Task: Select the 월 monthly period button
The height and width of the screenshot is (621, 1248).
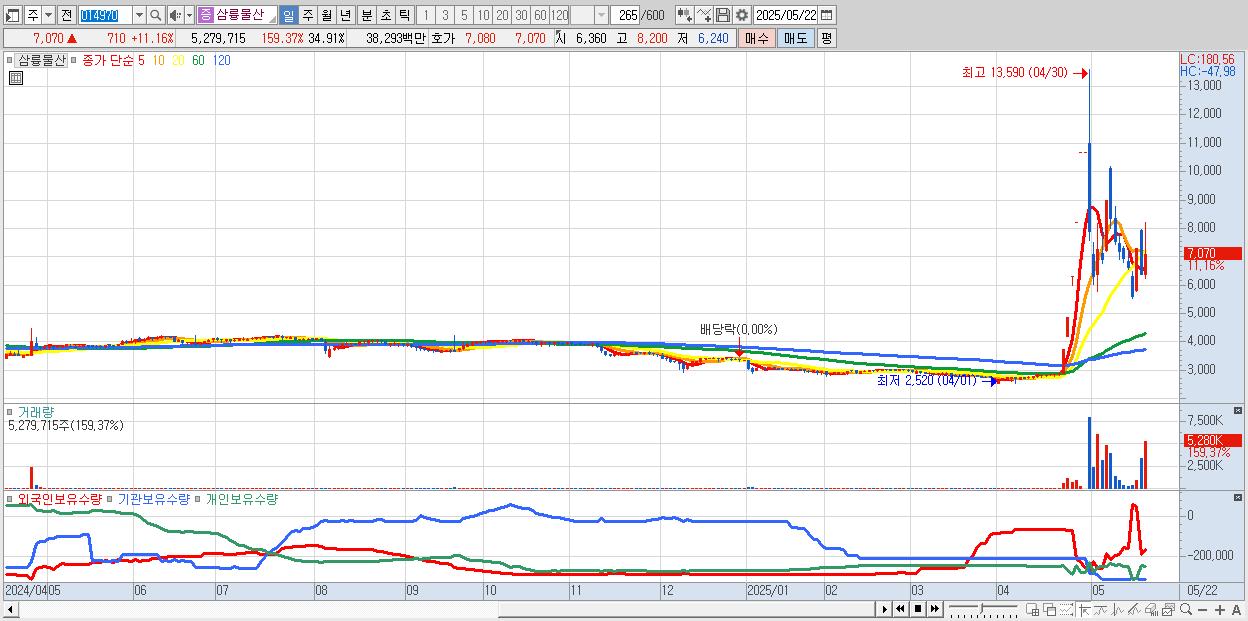Action: (x=326, y=15)
